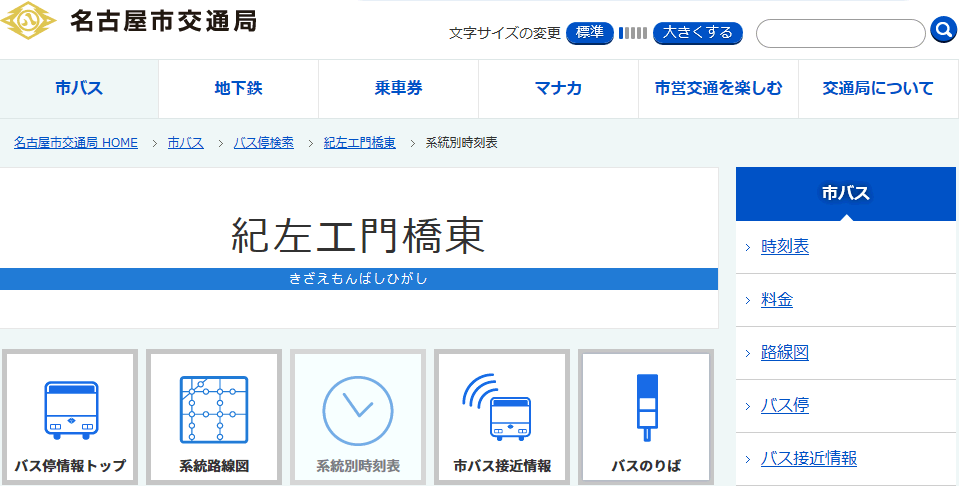Switch to the マナカ navigation tab

tap(558, 88)
